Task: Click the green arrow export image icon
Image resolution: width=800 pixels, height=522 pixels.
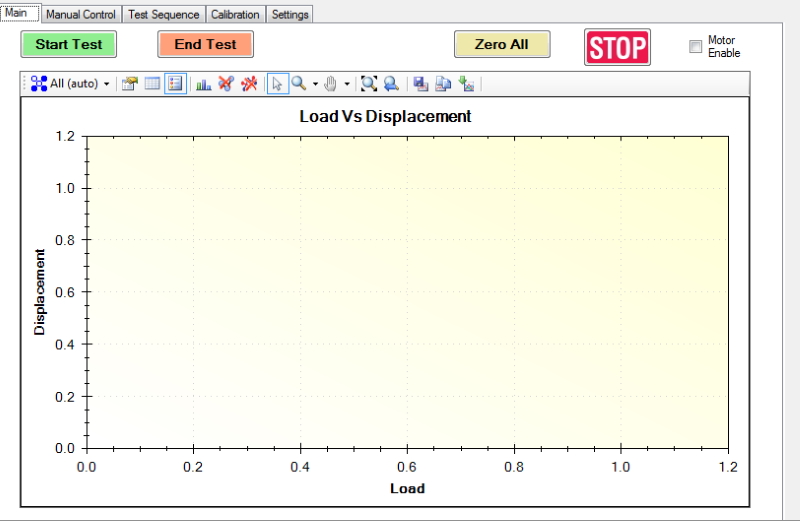Action: (x=466, y=84)
